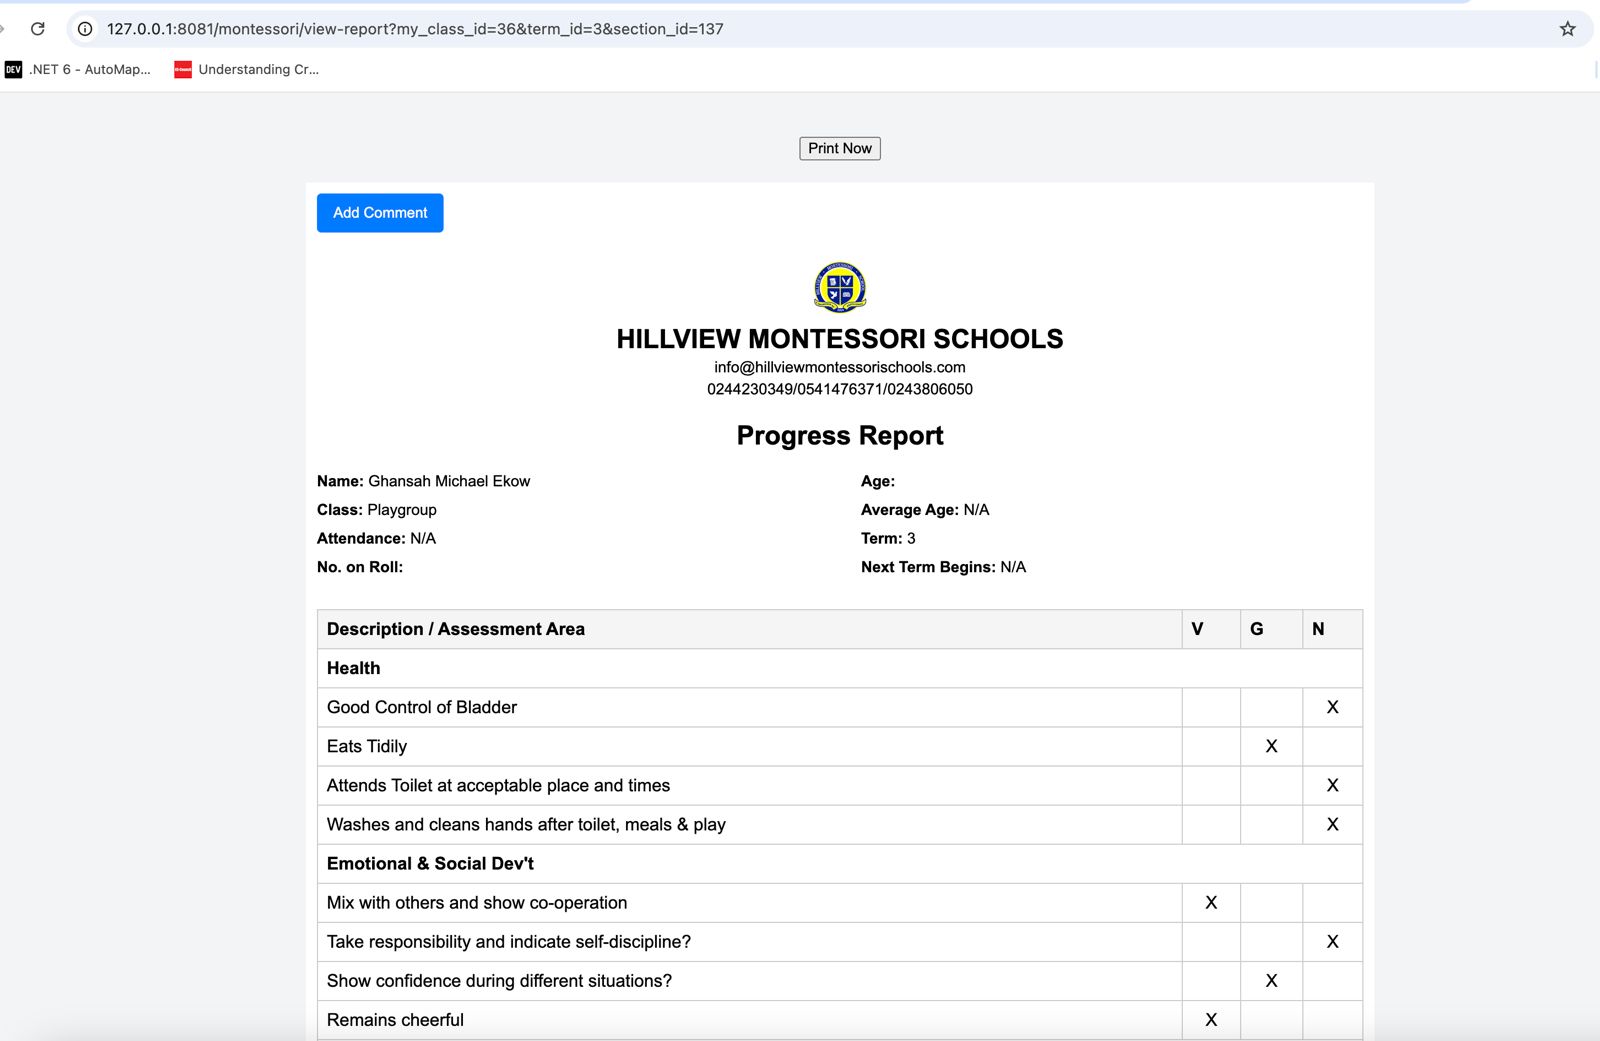Click the Emotional & Social Dev't section header
The width and height of the screenshot is (1600, 1041).
pos(430,863)
